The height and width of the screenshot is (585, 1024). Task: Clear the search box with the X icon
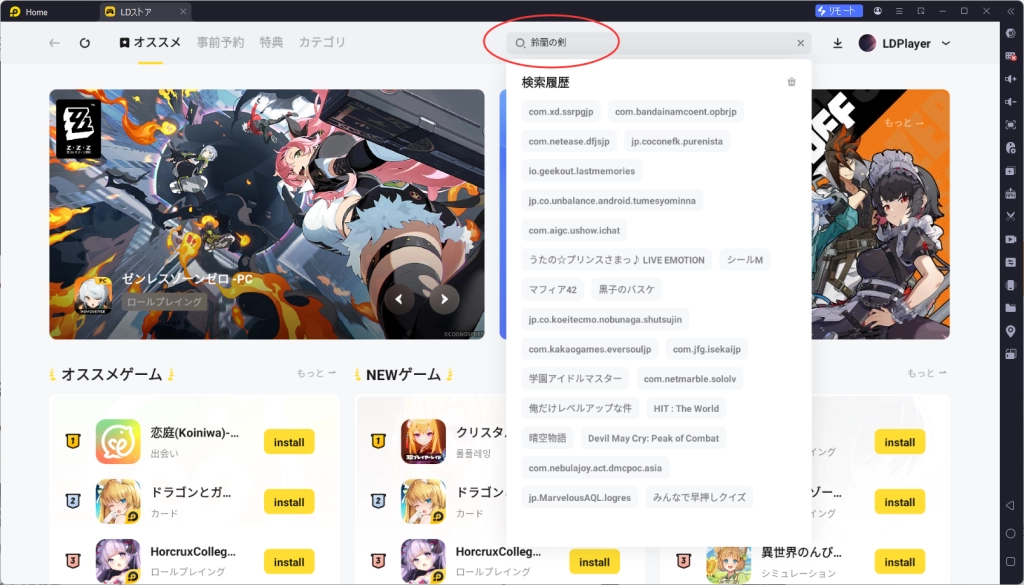[x=800, y=43]
